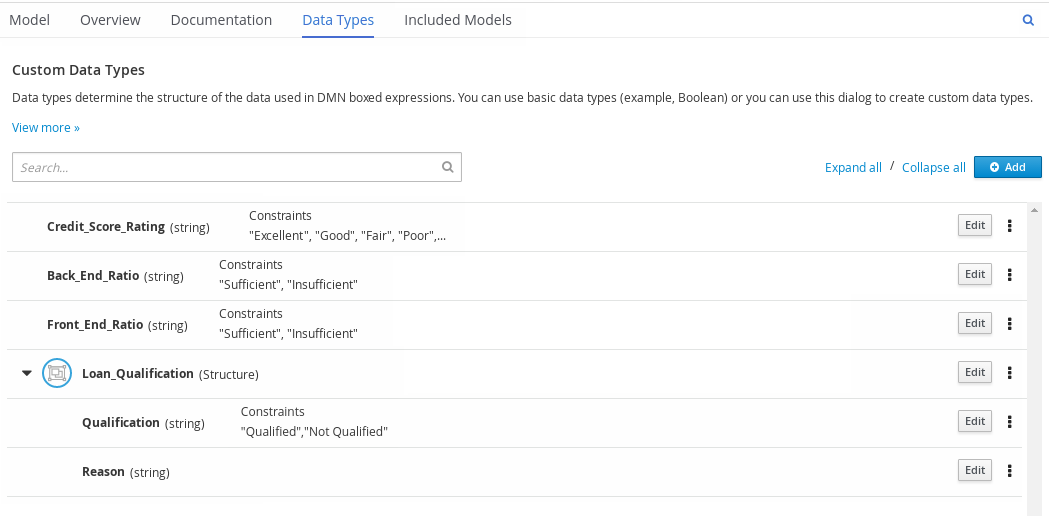
Task: Go to the Included Models tab
Action: [x=457, y=20]
